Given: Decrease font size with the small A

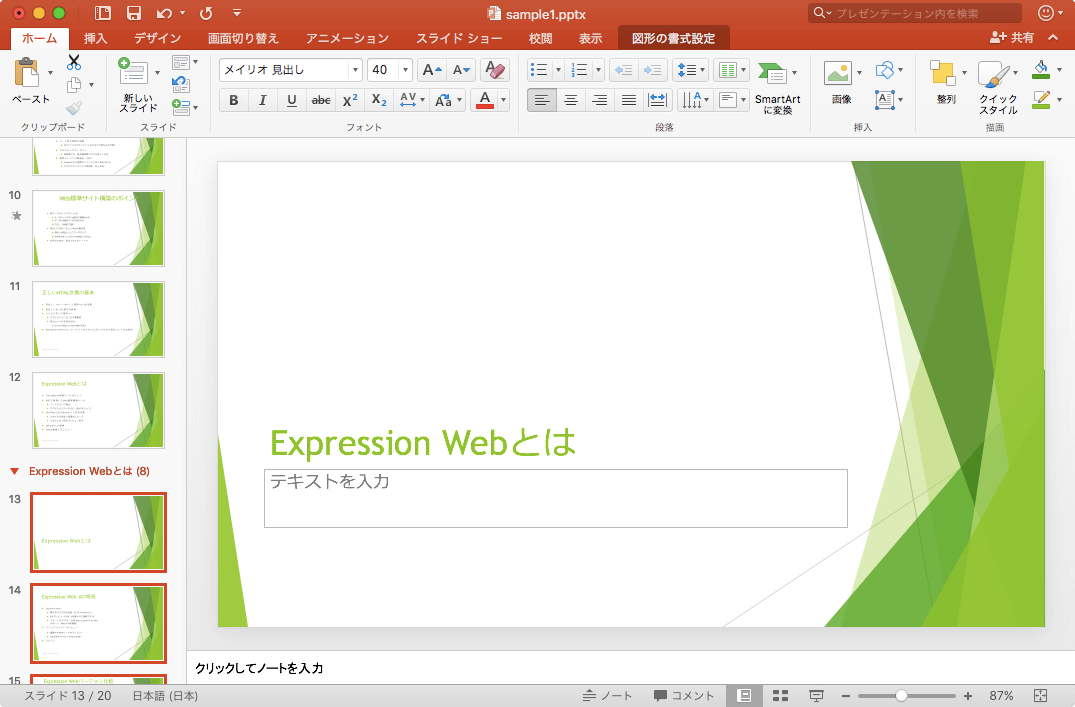Looking at the screenshot, I should (461, 70).
